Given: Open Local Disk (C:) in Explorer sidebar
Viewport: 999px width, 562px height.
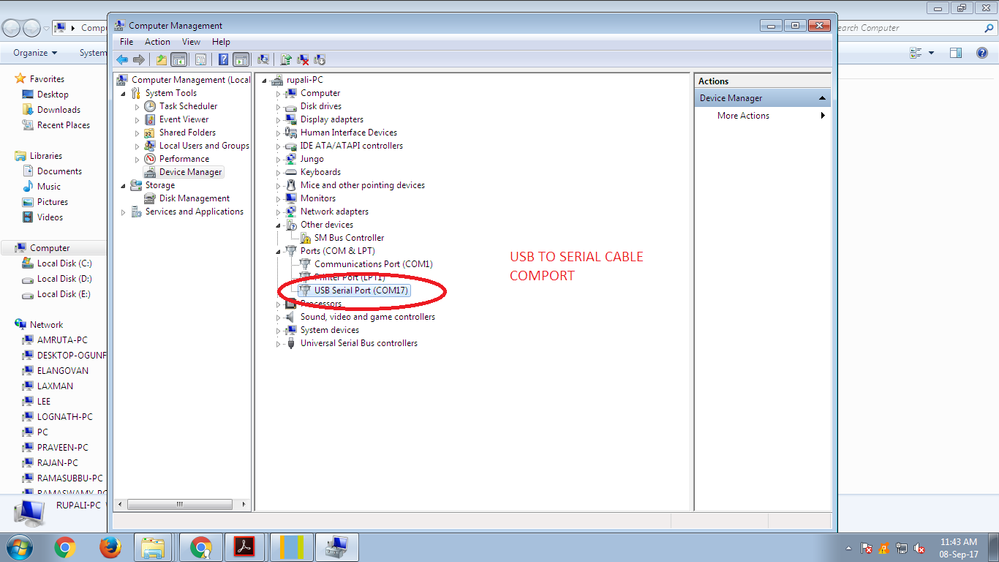Looking at the screenshot, I should [64, 263].
